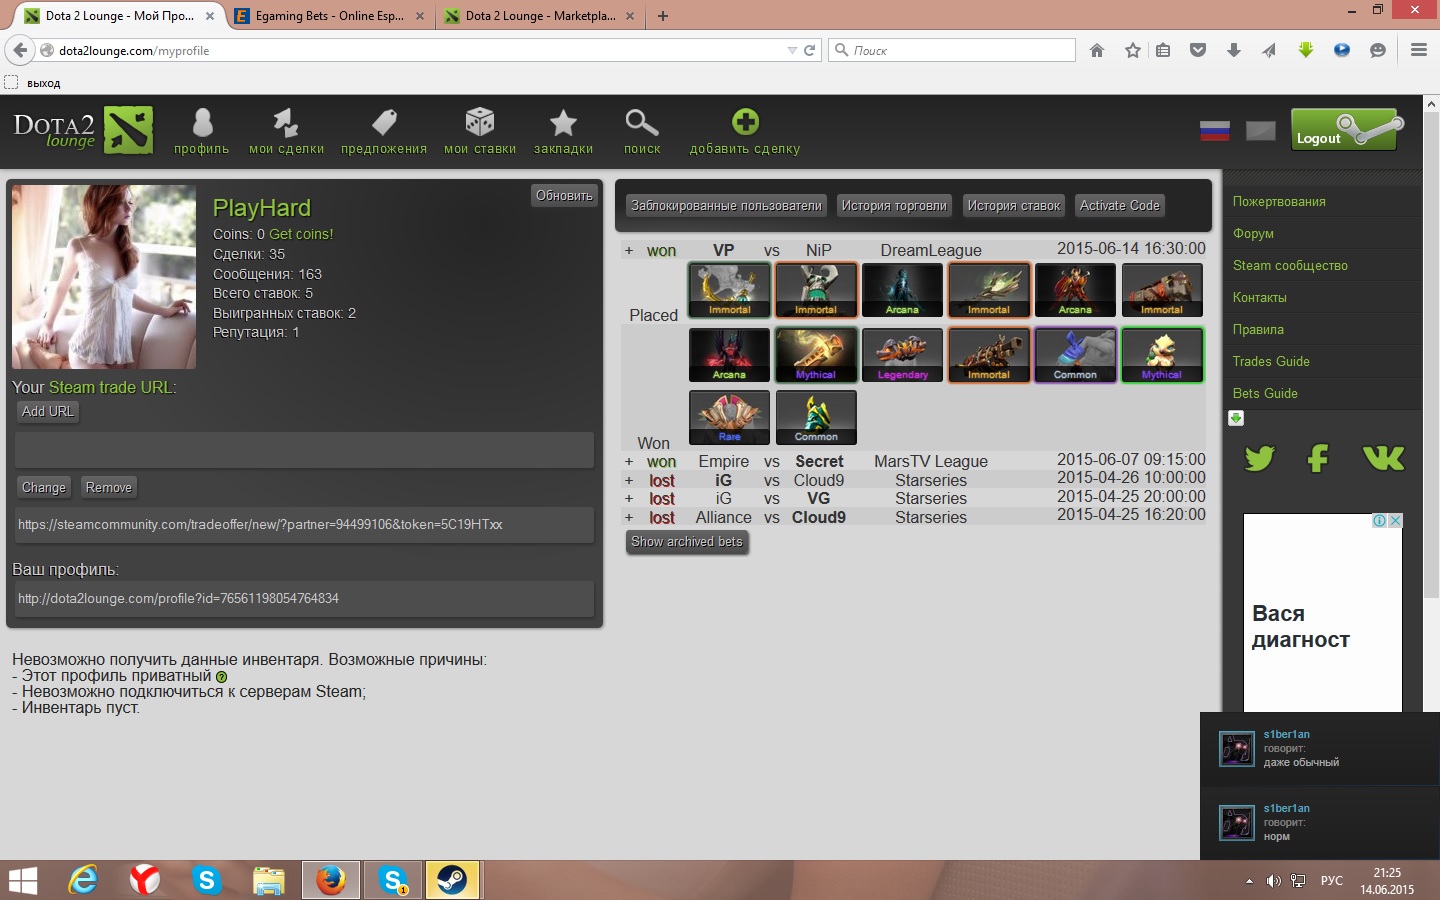Click Change trade URL button
The width and height of the screenshot is (1440, 900).
[43, 488]
